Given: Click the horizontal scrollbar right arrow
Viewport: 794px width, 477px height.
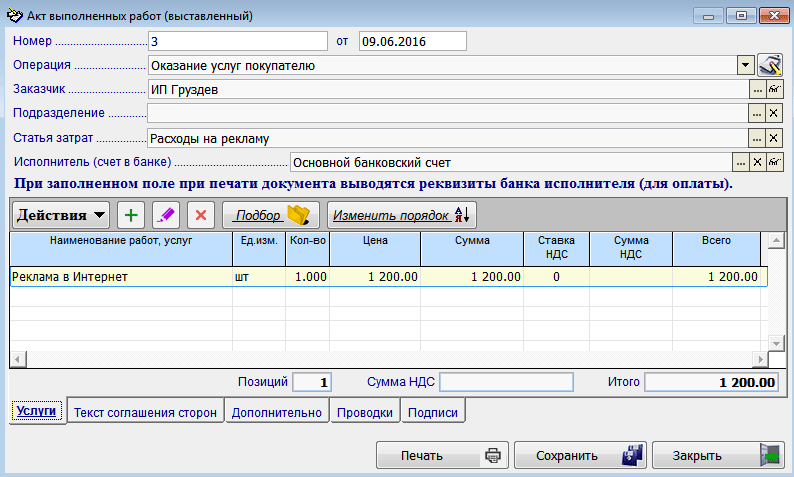Looking at the screenshot, I should pyautogui.click(x=760, y=360).
